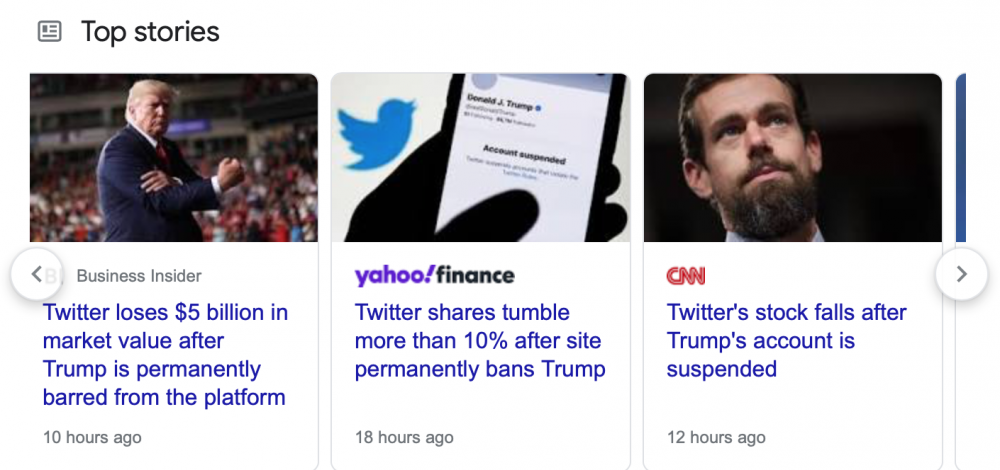This screenshot has width=1000, height=470.
Task: Click the '12 hours ago' timestamp
Action: coord(716,437)
